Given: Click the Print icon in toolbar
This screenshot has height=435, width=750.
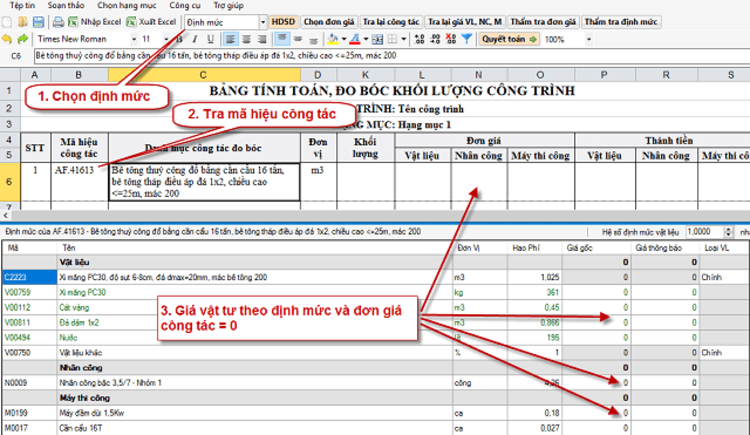Looking at the screenshot, I should pos(59,21).
